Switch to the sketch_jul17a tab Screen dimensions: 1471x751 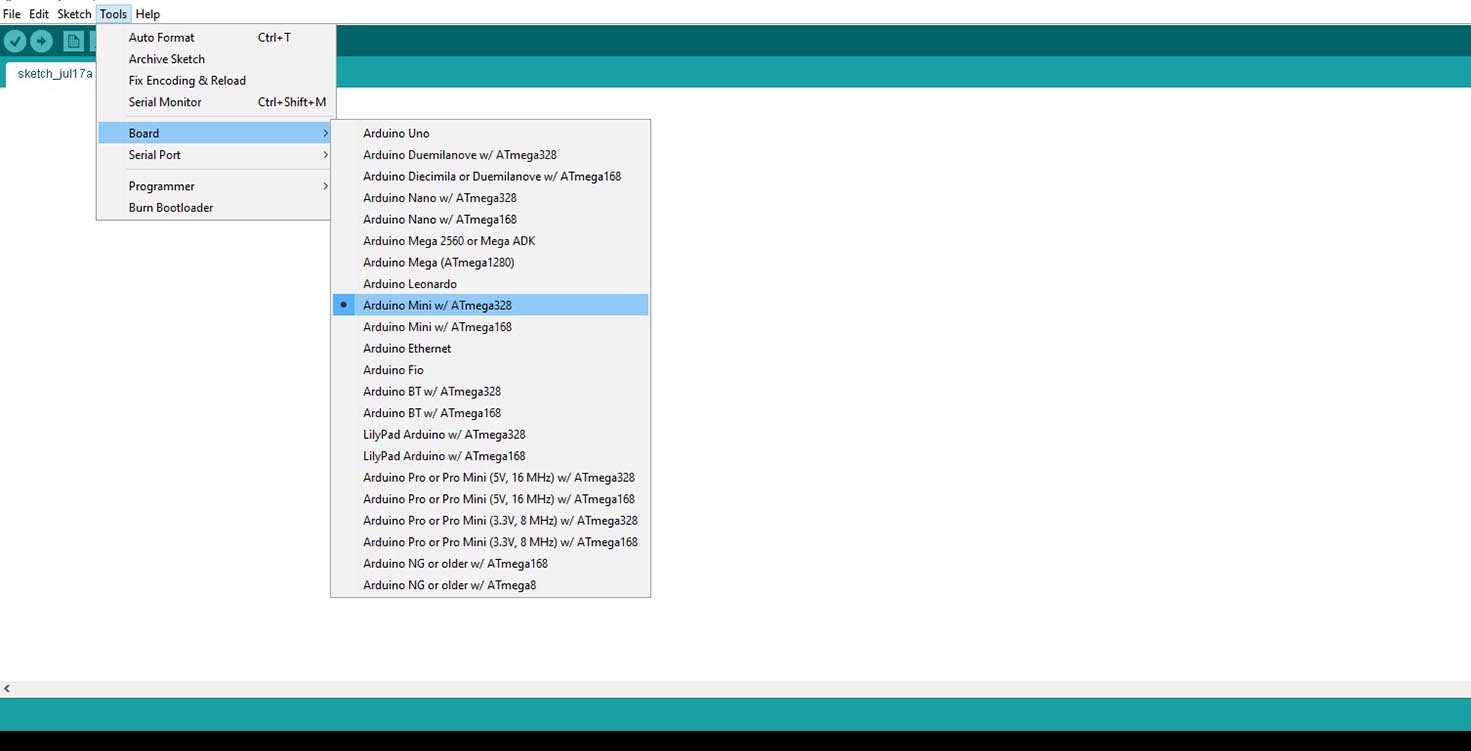51,74
